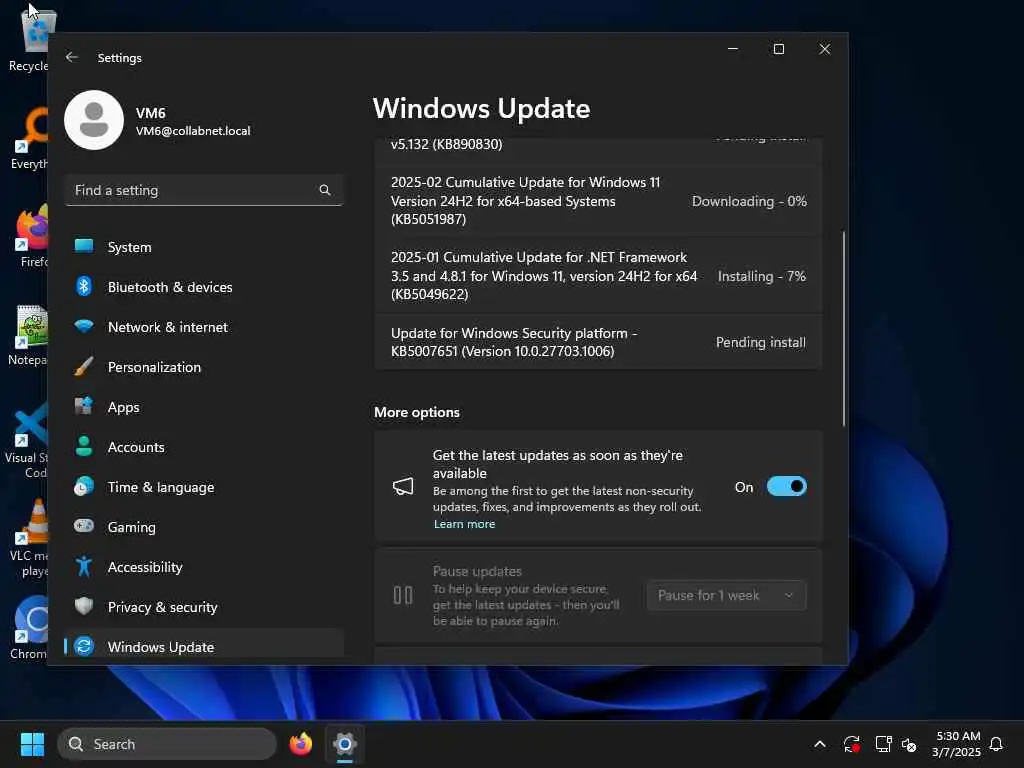Click the Windows Update sync icon in sidebar

tap(84, 646)
